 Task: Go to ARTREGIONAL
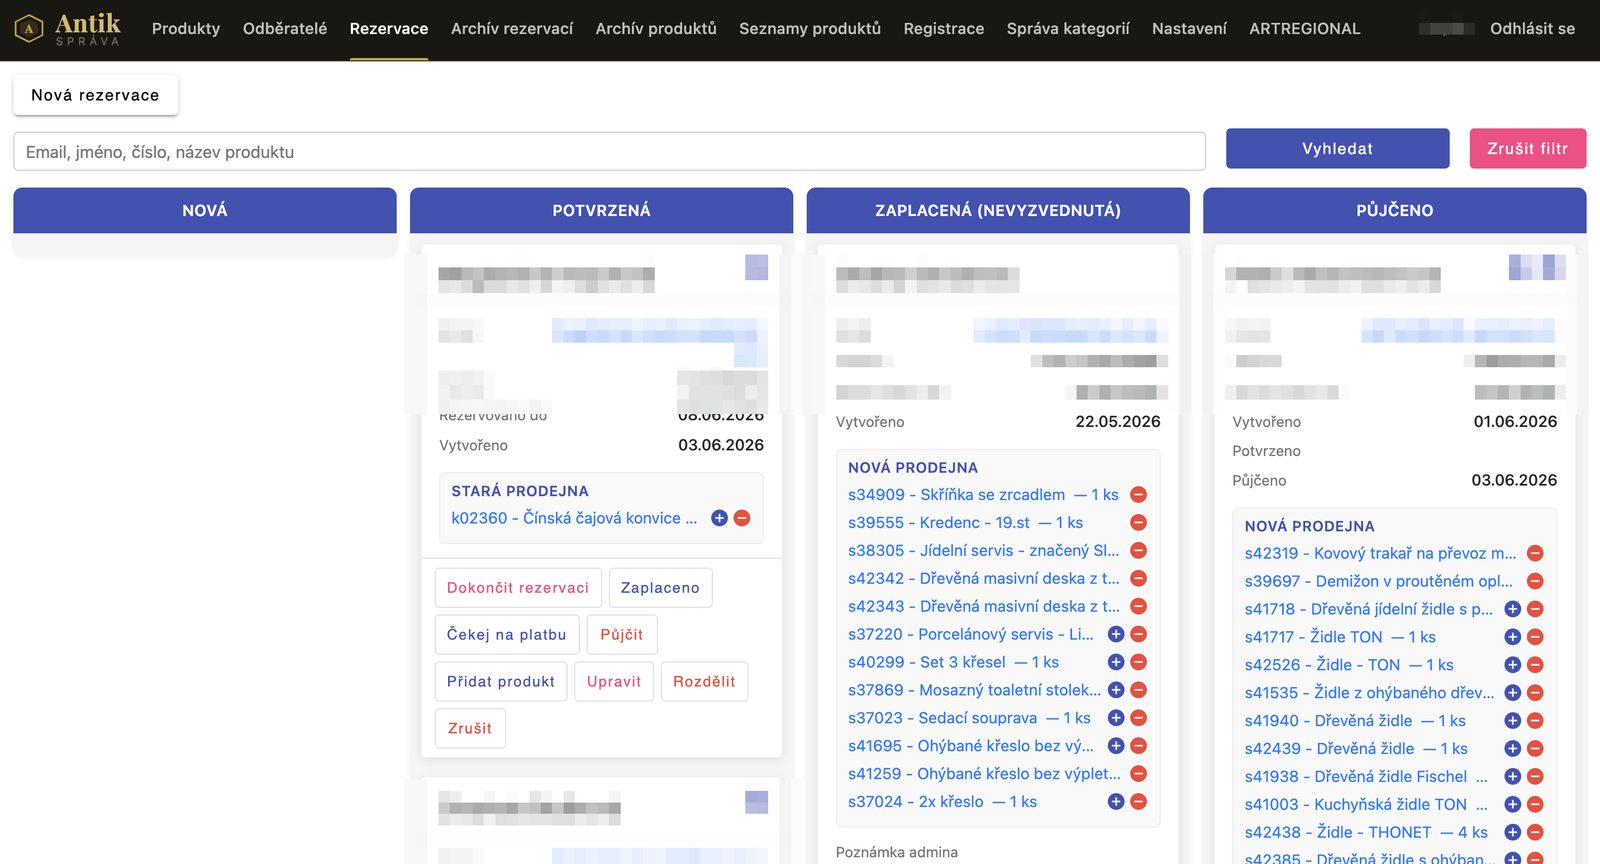1305,29
